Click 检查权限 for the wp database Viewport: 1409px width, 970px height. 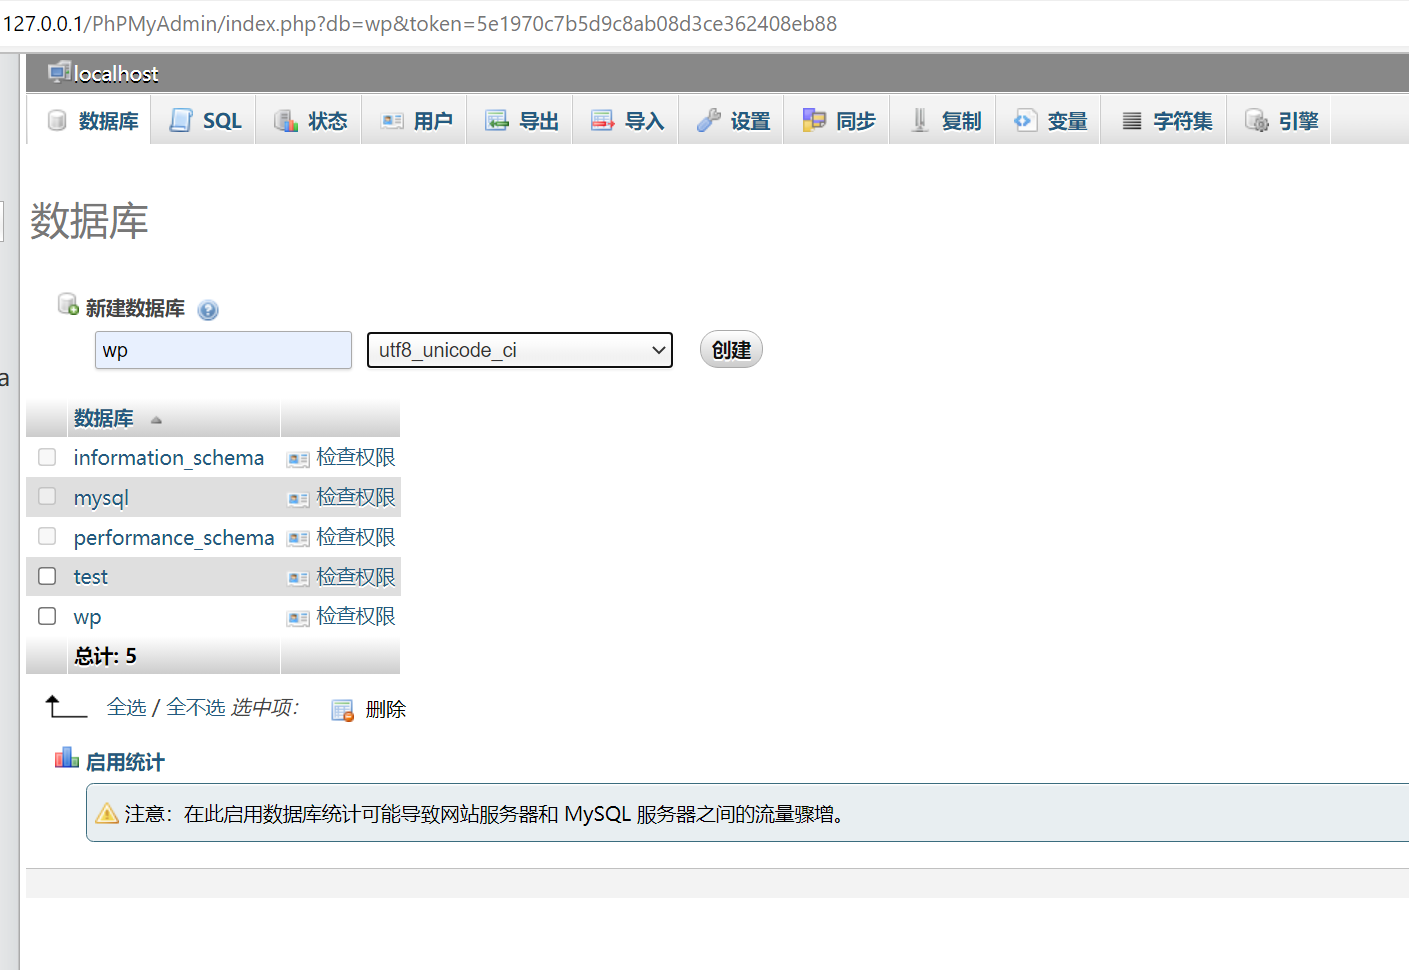click(356, 616)
